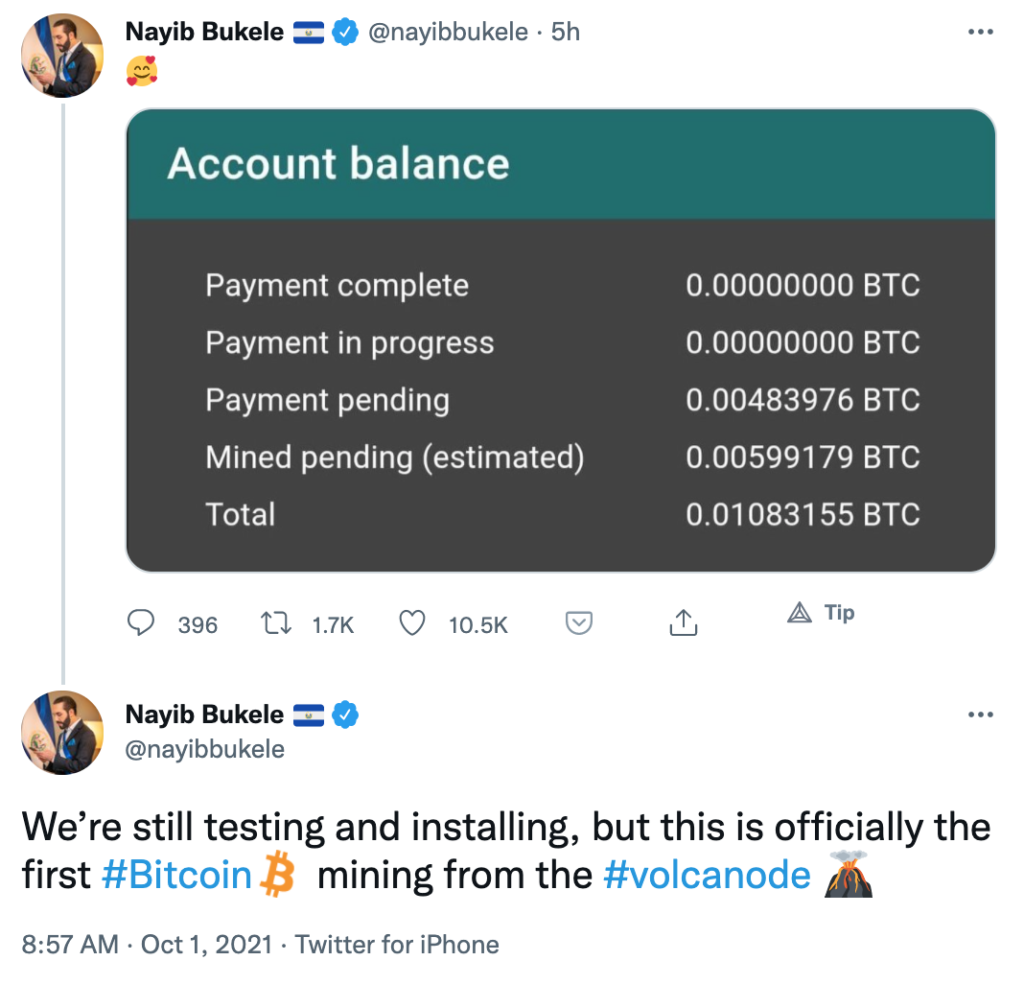
Task: Click the @nayibbukele handle in the top tweet
Action: click(448, 32)
